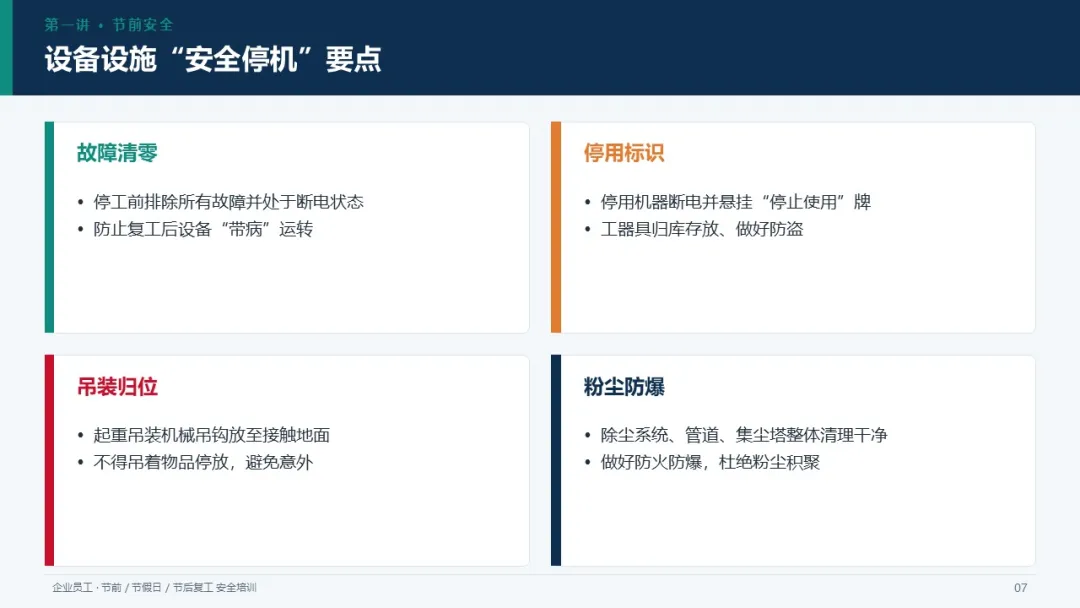Select bullet 起重吊装机械吊钩放至接触地面
The image size is (1080, 608).
[x=211, y=435]
